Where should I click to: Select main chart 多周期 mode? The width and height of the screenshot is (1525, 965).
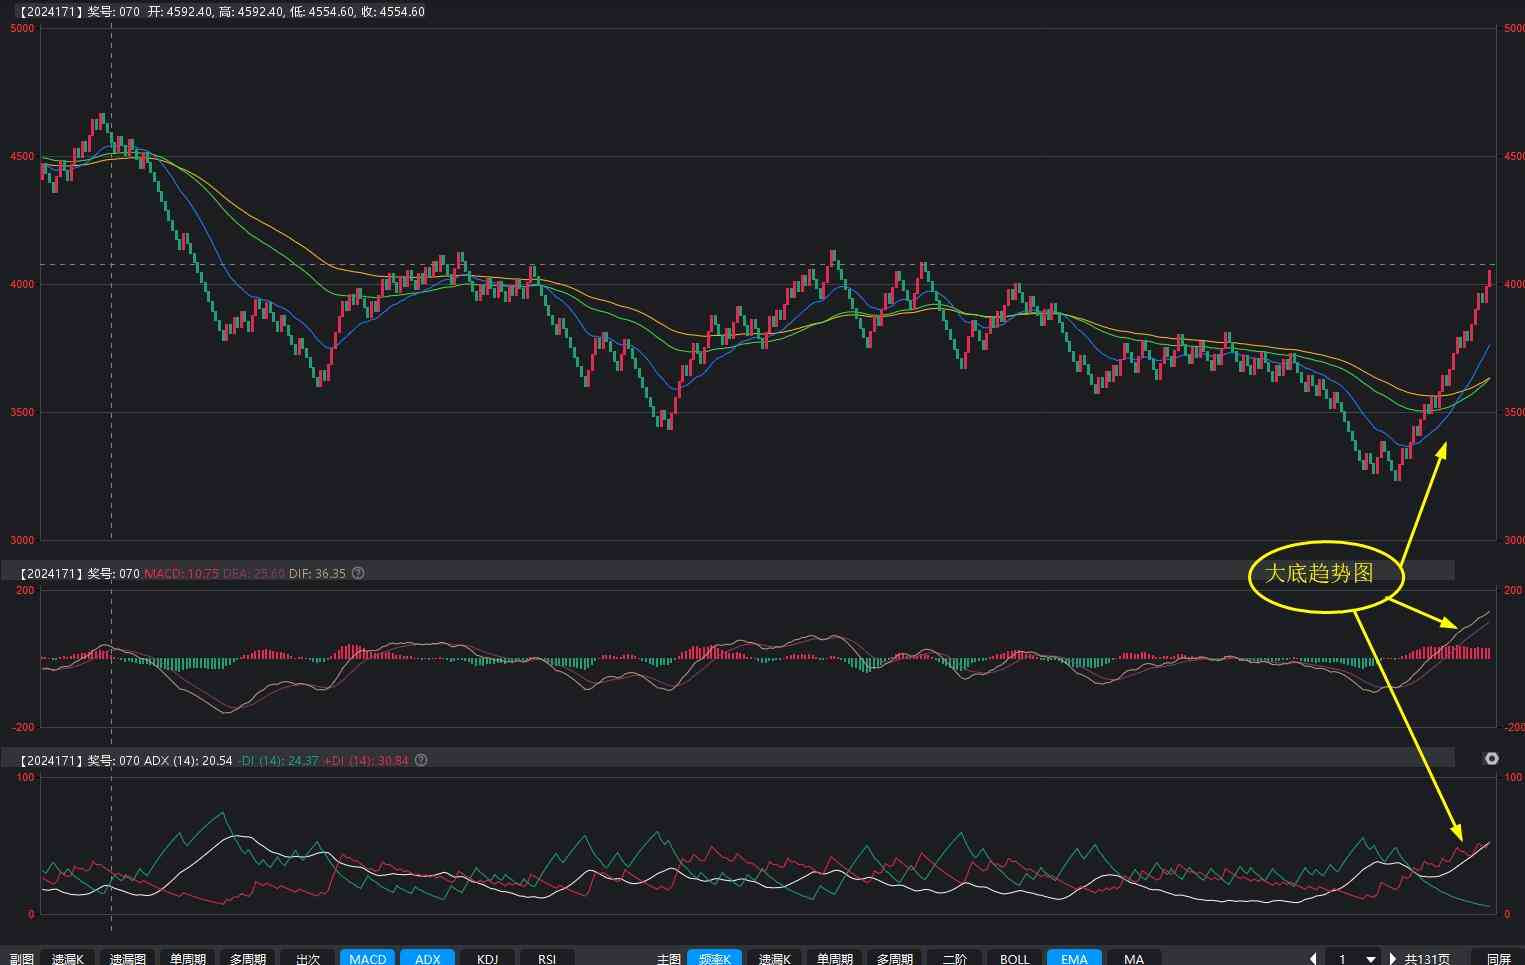pos(894,958)
